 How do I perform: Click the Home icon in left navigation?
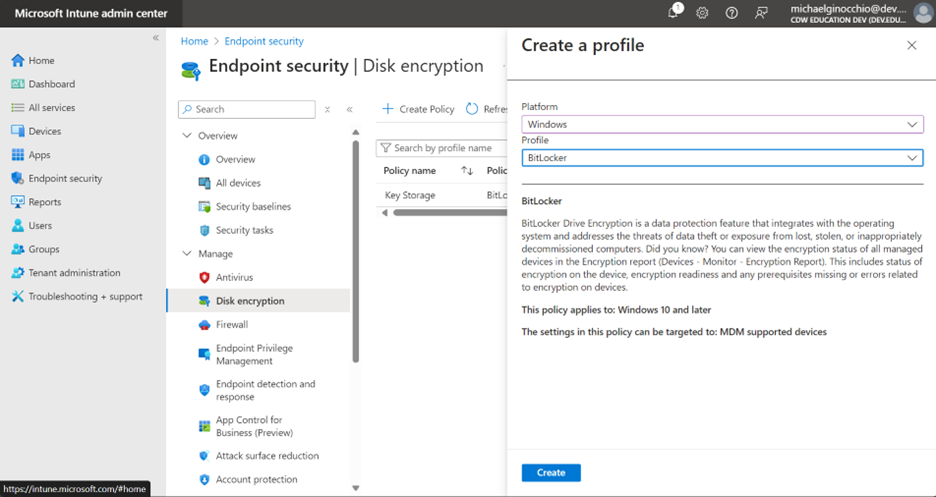[18, 61]
